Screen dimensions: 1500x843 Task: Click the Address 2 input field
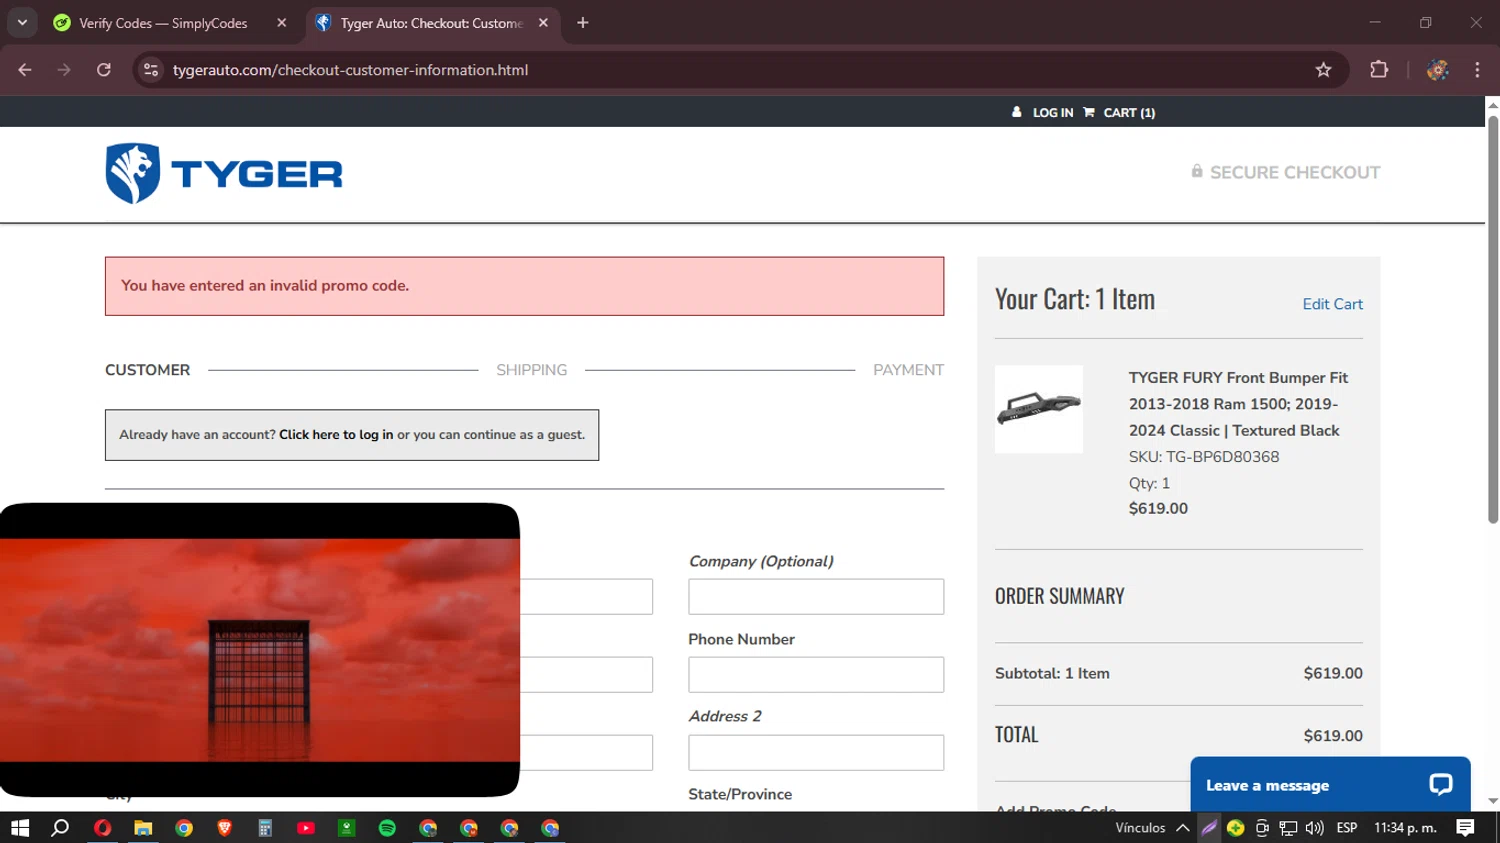[816, 753]
